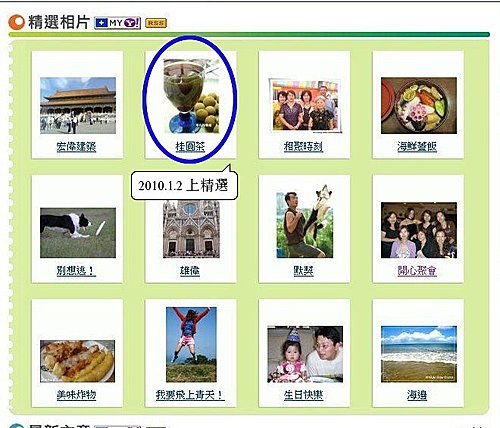Click the 默契 caption link

click(x=303, y=271)
